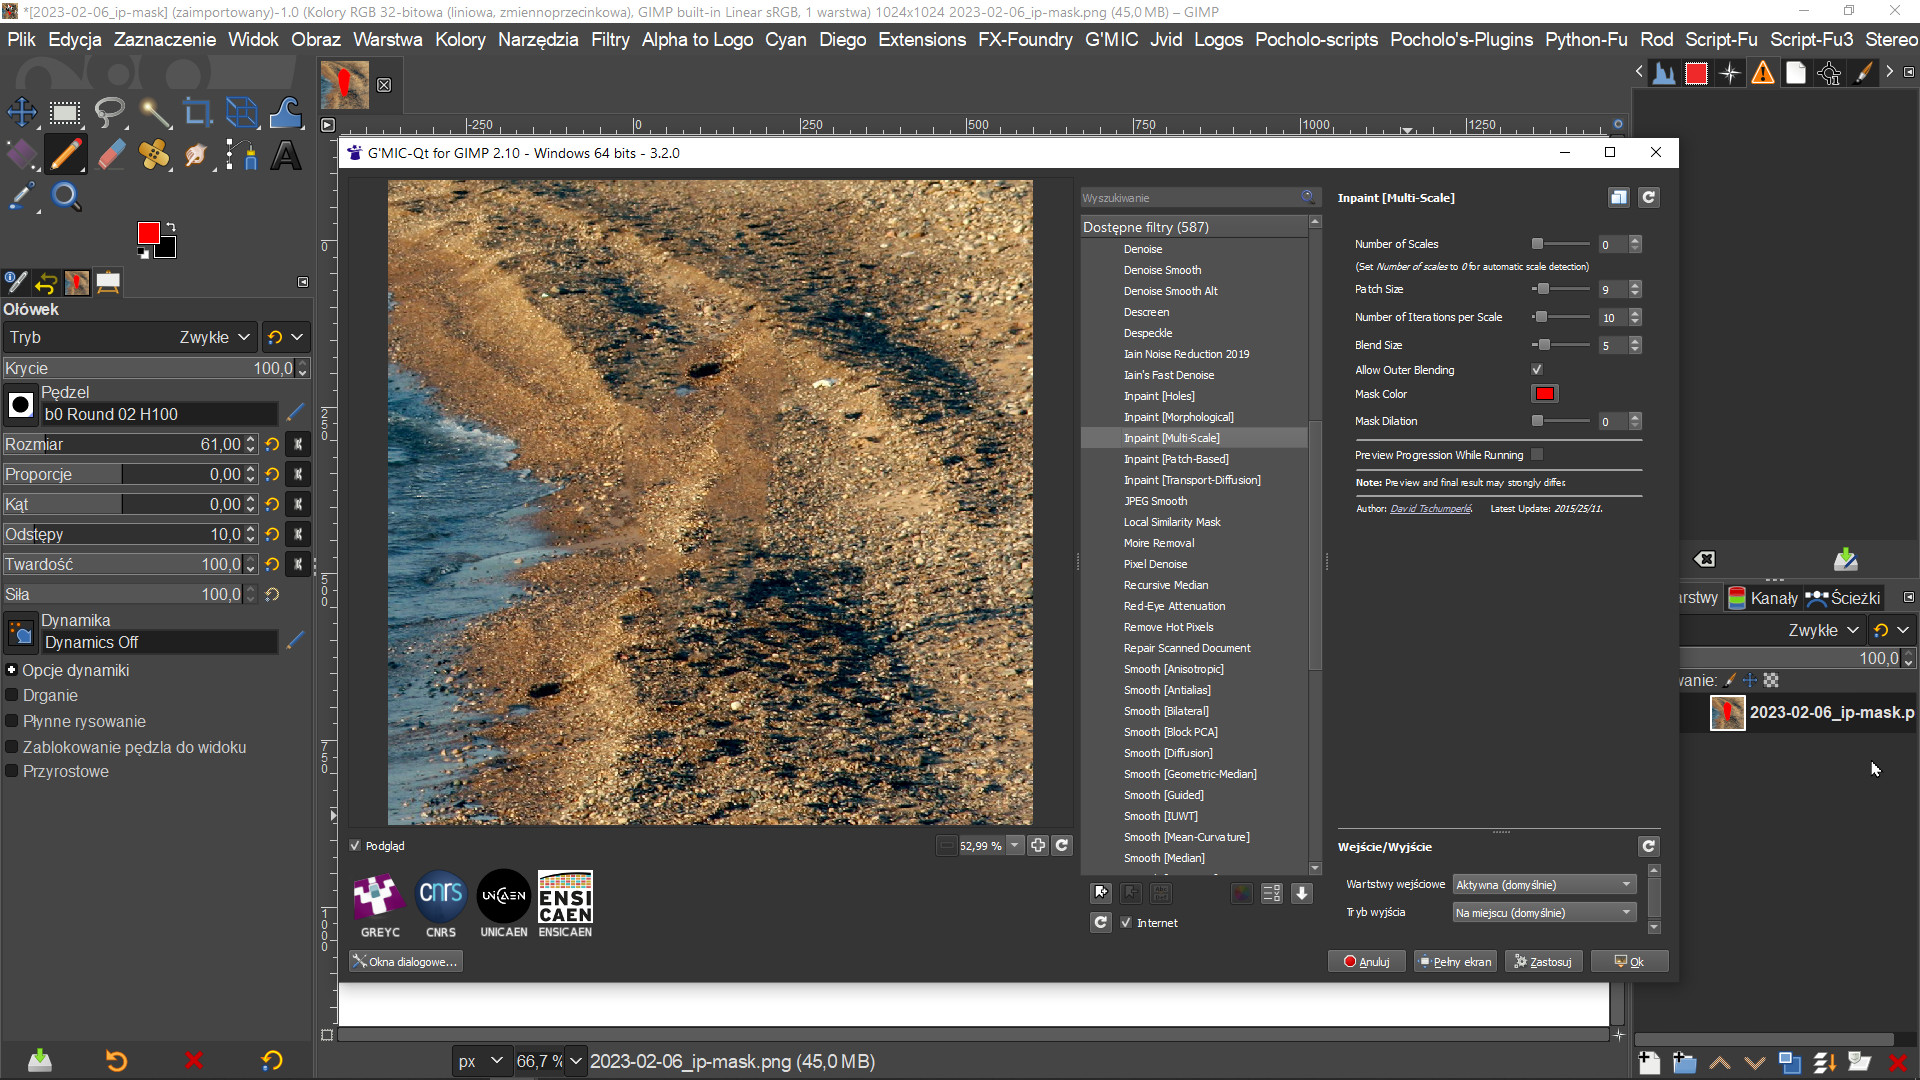Select the Eraser tool in toolbox
The height and width of the screenshot is (1080, 1920).
110,155
